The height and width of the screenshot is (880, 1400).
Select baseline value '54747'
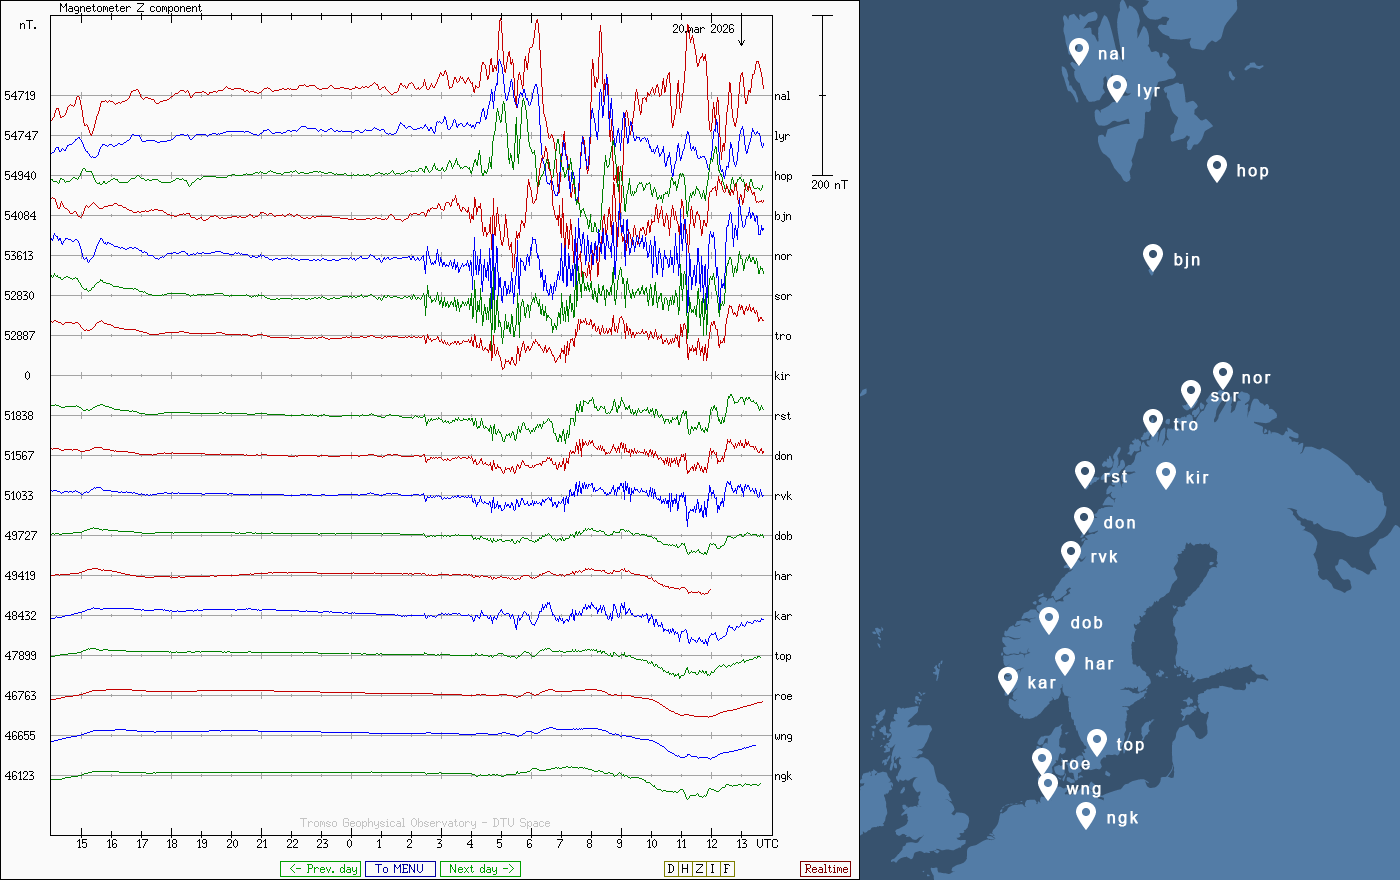click(x=20, y=136)
